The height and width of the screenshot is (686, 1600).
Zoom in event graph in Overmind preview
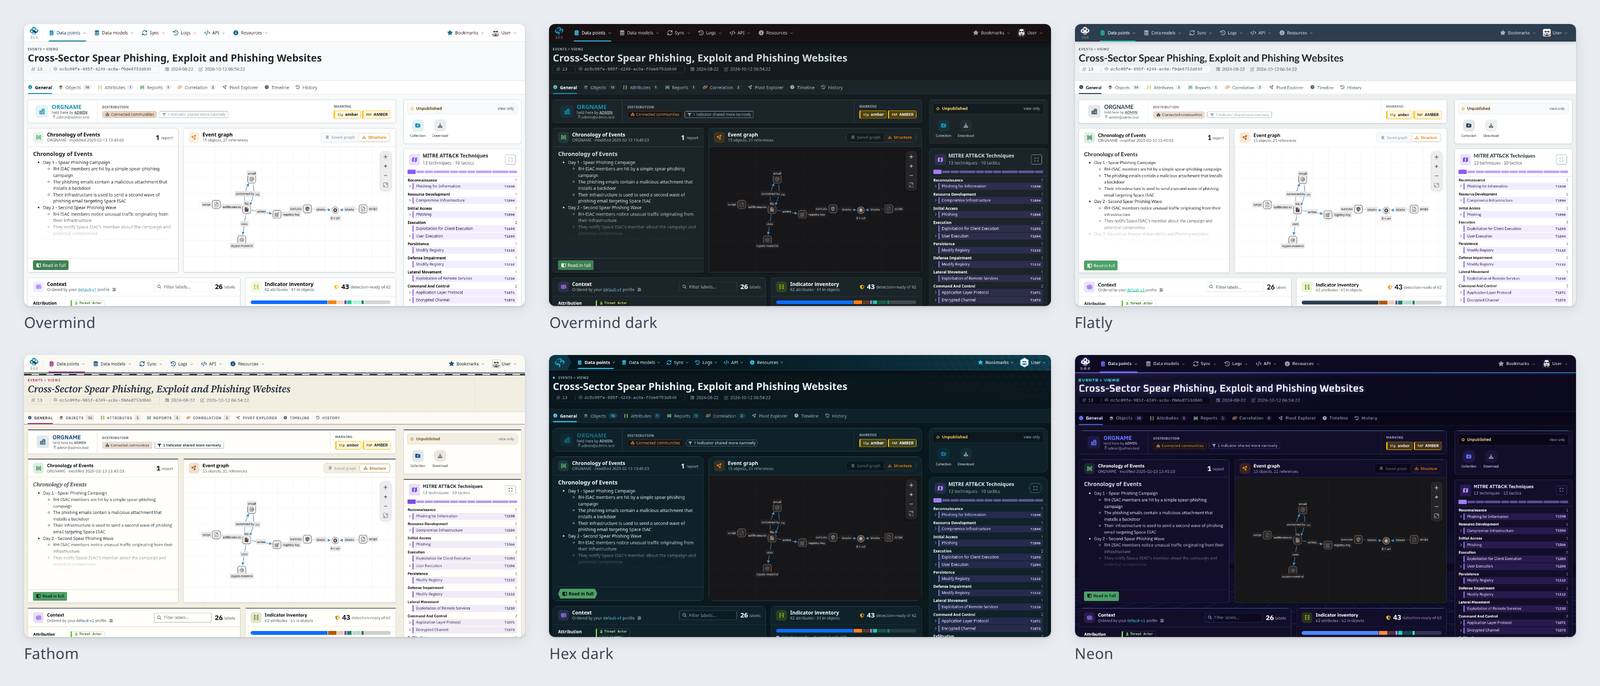pos(386,157)
